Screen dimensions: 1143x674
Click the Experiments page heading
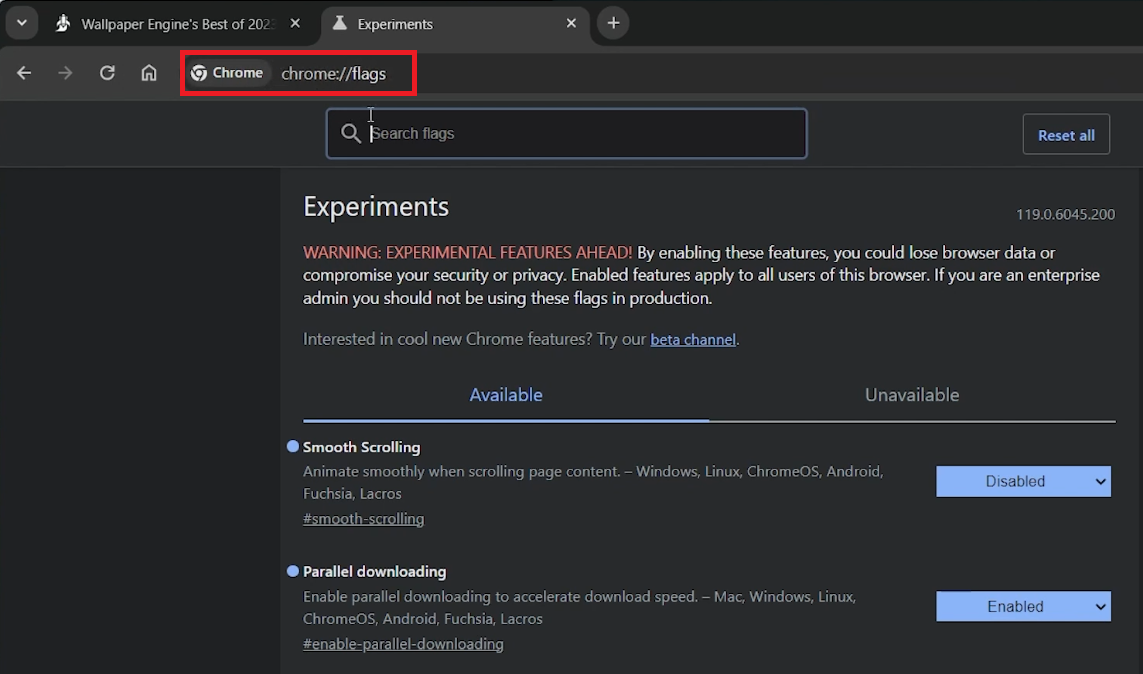coord(376,207)
